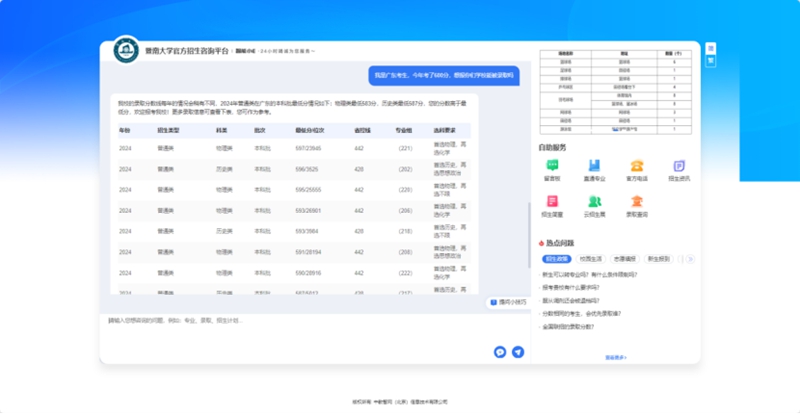Switch to the 校园生活 topic tab
This screenshot has width=800, height=414.
(x=590, y=258)
